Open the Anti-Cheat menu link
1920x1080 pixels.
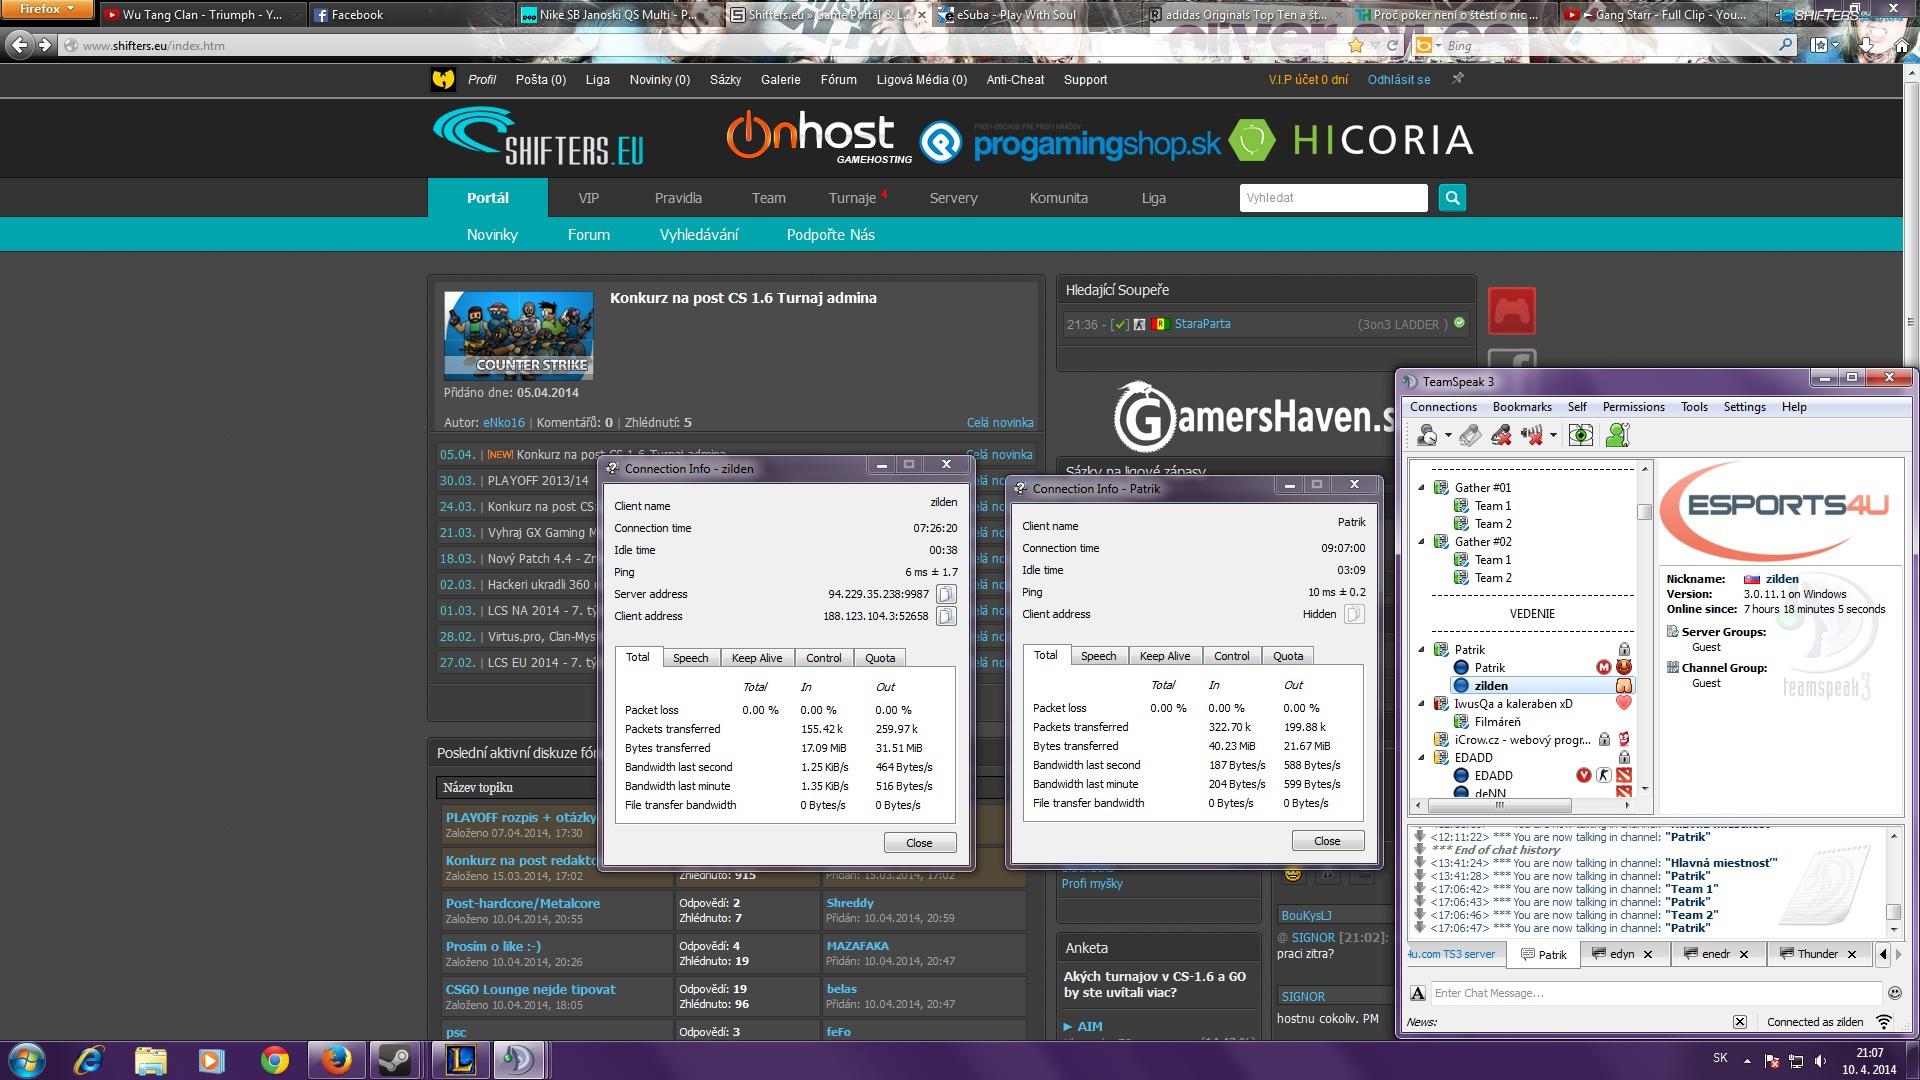(1015, 80)
